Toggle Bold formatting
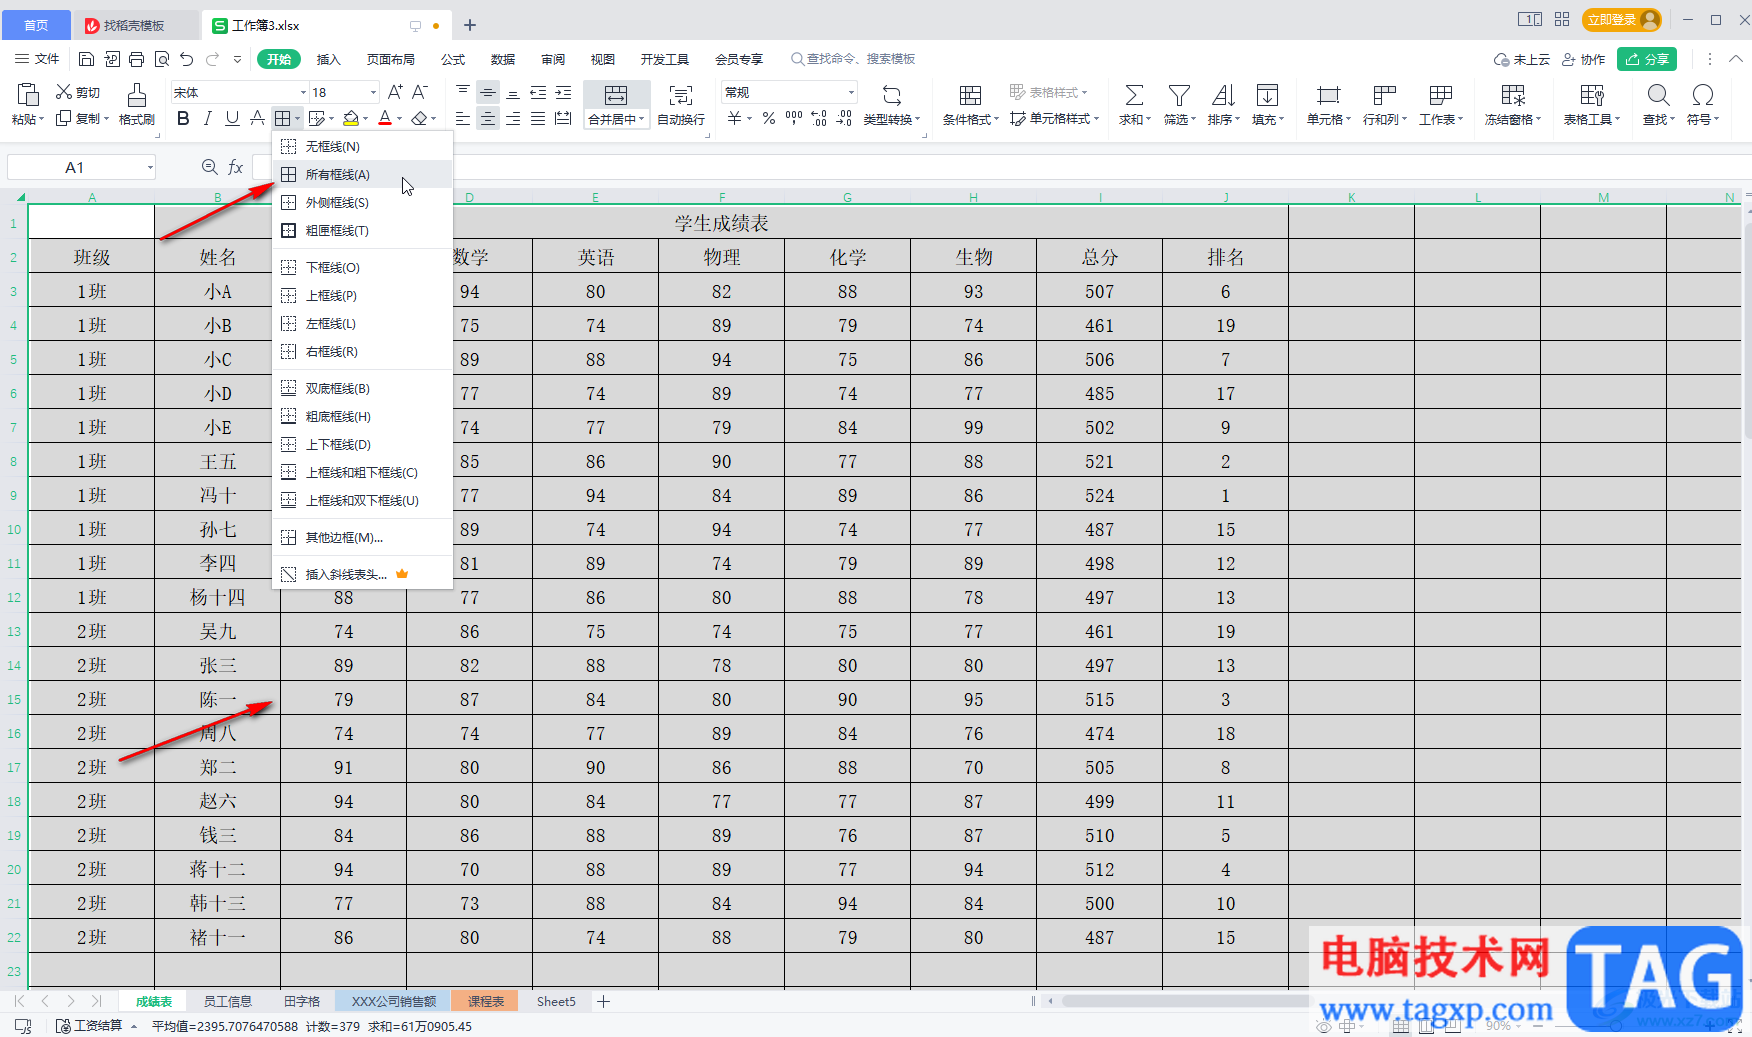Image resolution: width=1752 pixels, height=1037 pixels. (183, 118)
